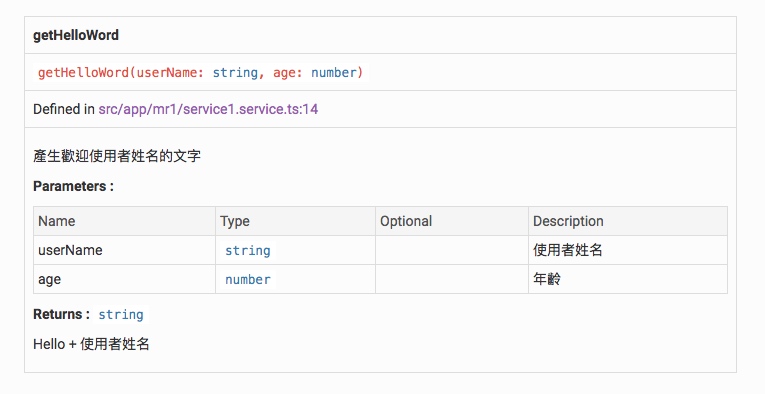This screenshot has height=394, width=765.
Task: Click the number type in the signature
Action: point(335,72)
